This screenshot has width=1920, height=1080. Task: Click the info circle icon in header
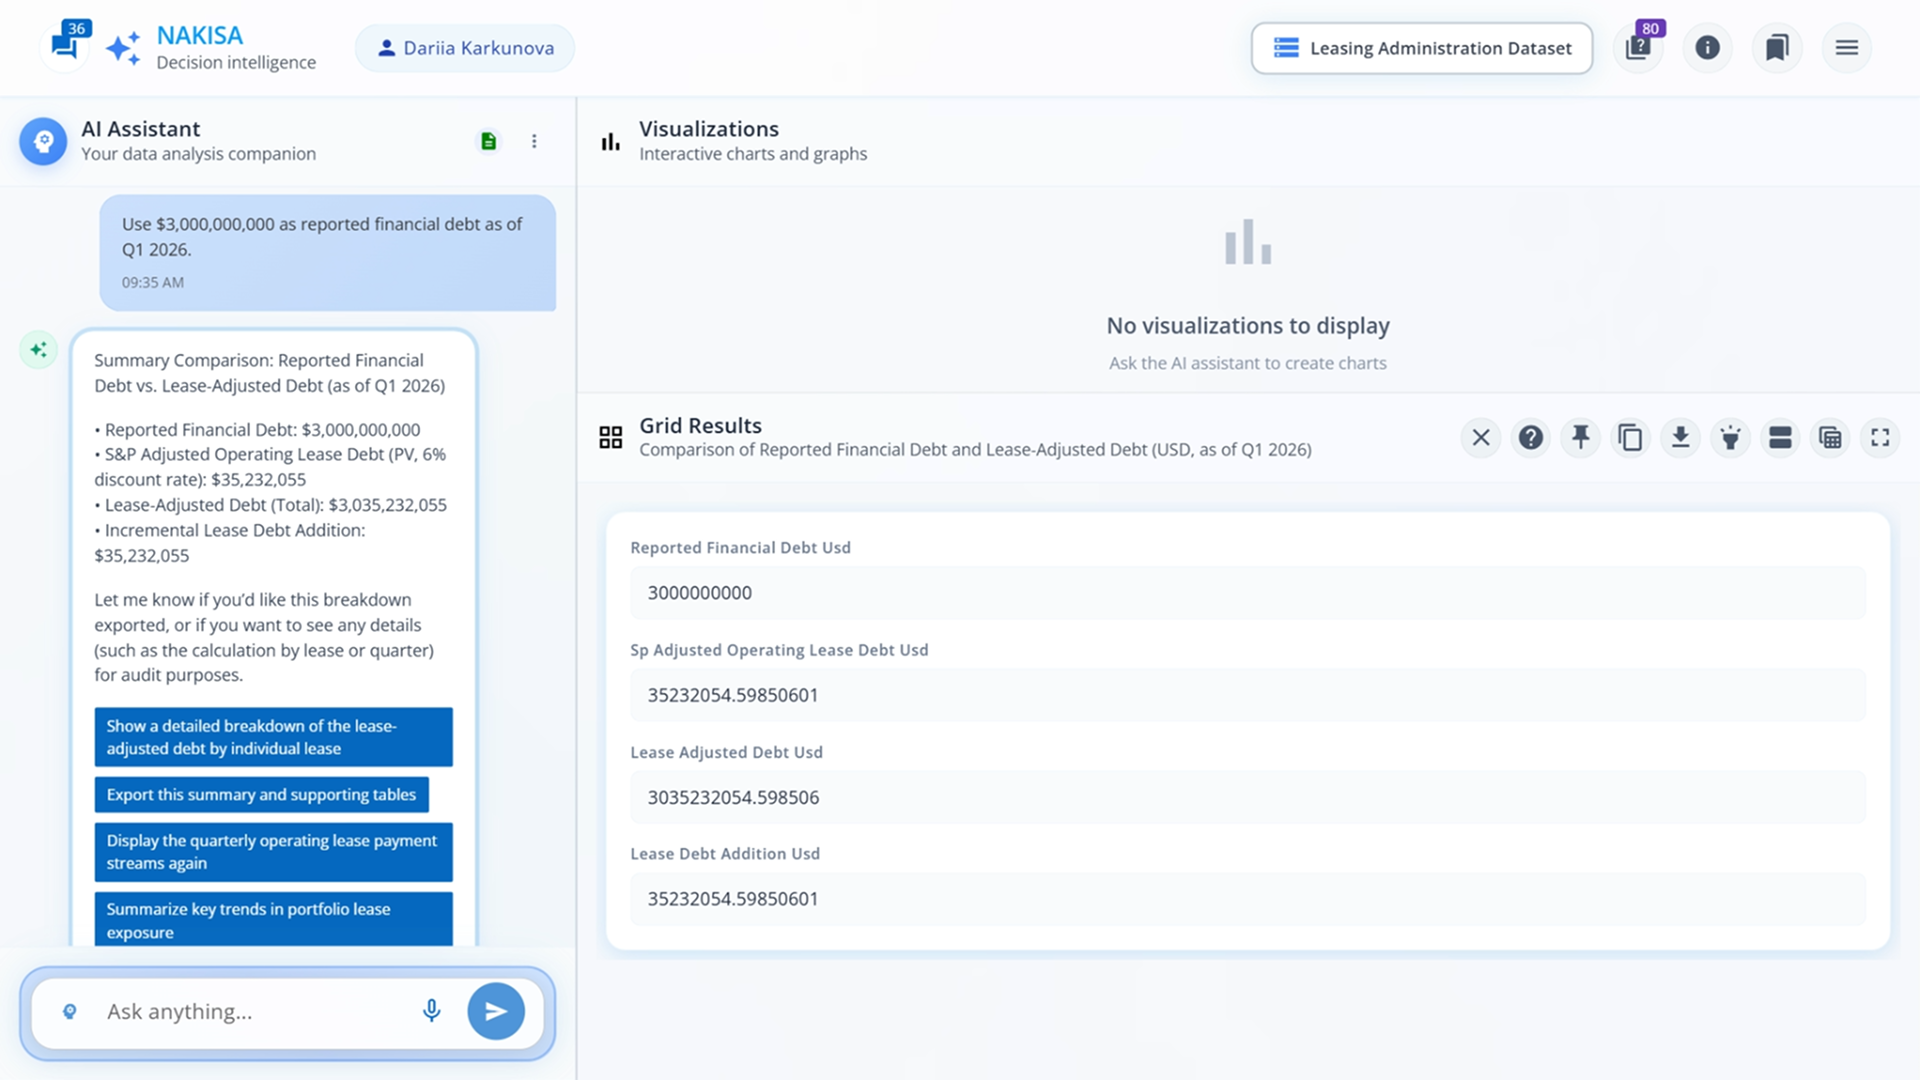[1707, 47]
